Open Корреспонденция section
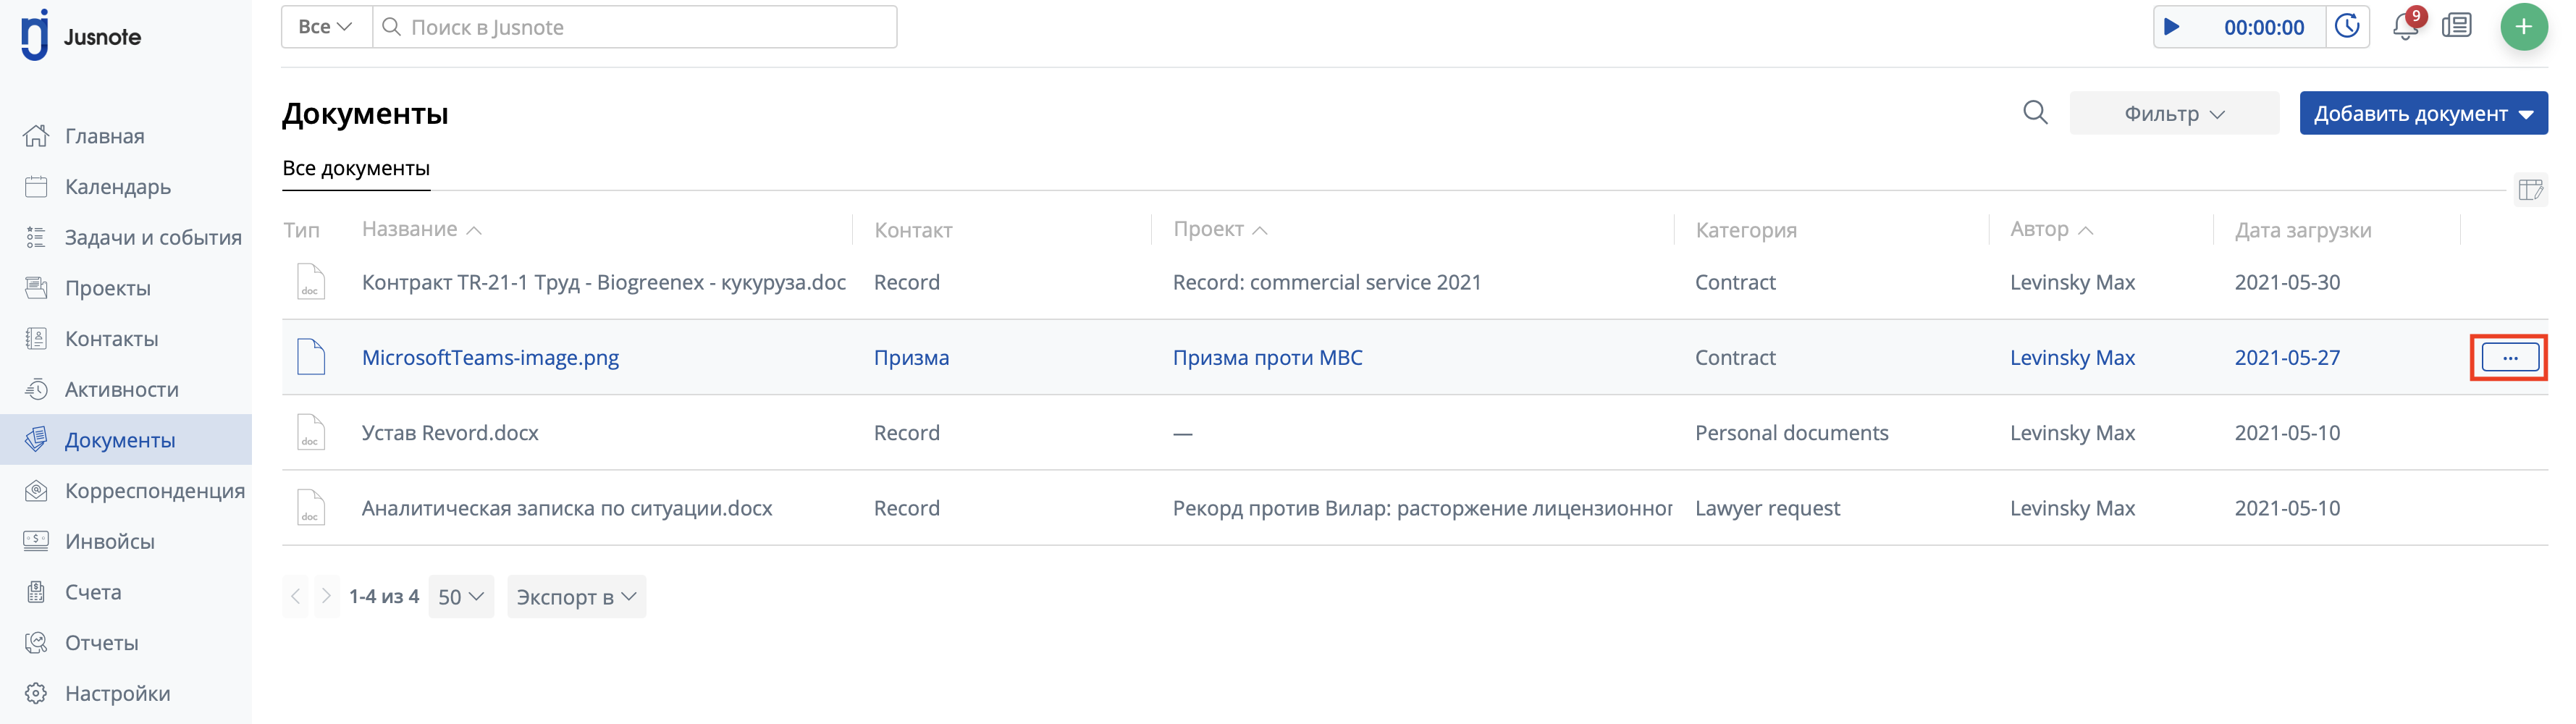Image resolution: width=2576 pixels, height=724 pixels. point(154,491)
